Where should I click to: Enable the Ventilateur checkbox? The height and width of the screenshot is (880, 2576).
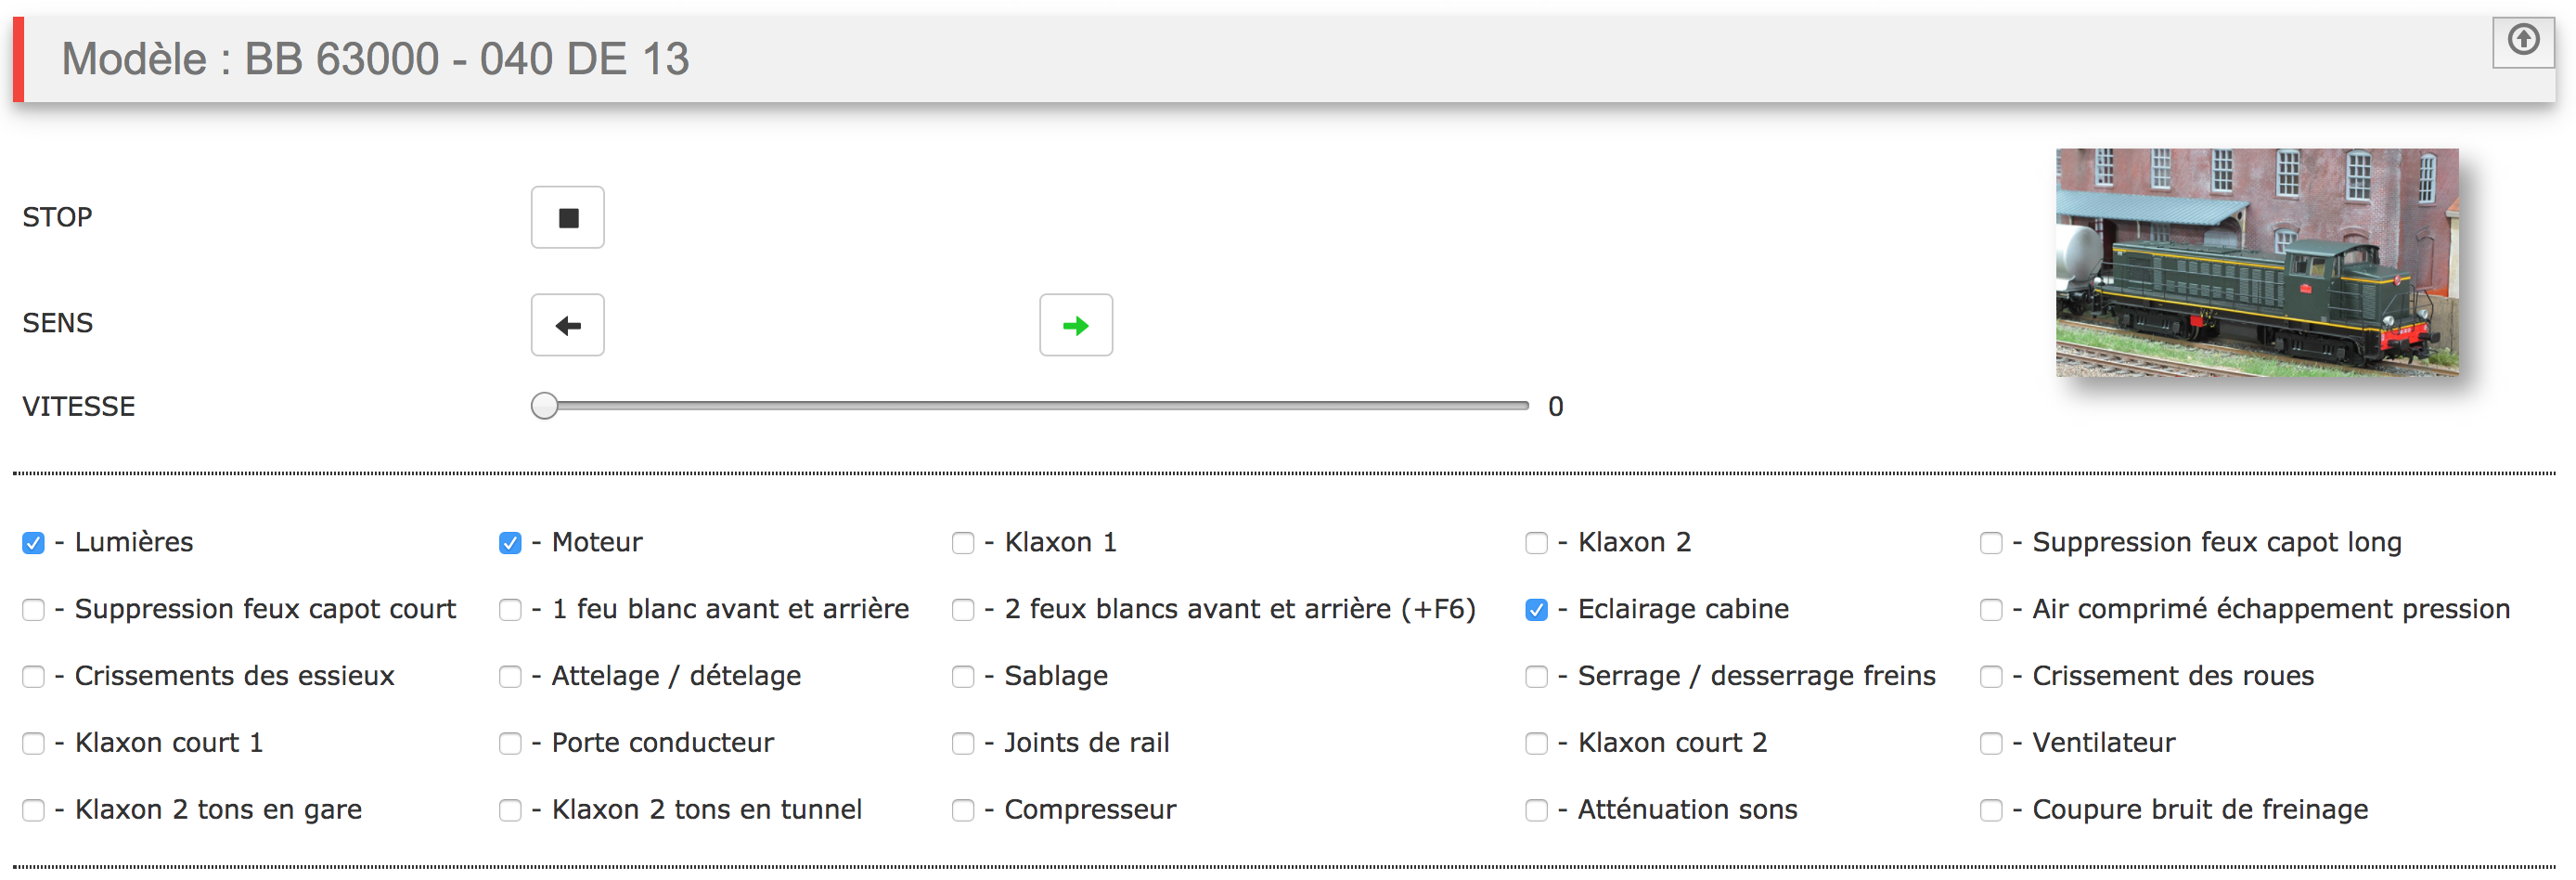click(1991, 744)
